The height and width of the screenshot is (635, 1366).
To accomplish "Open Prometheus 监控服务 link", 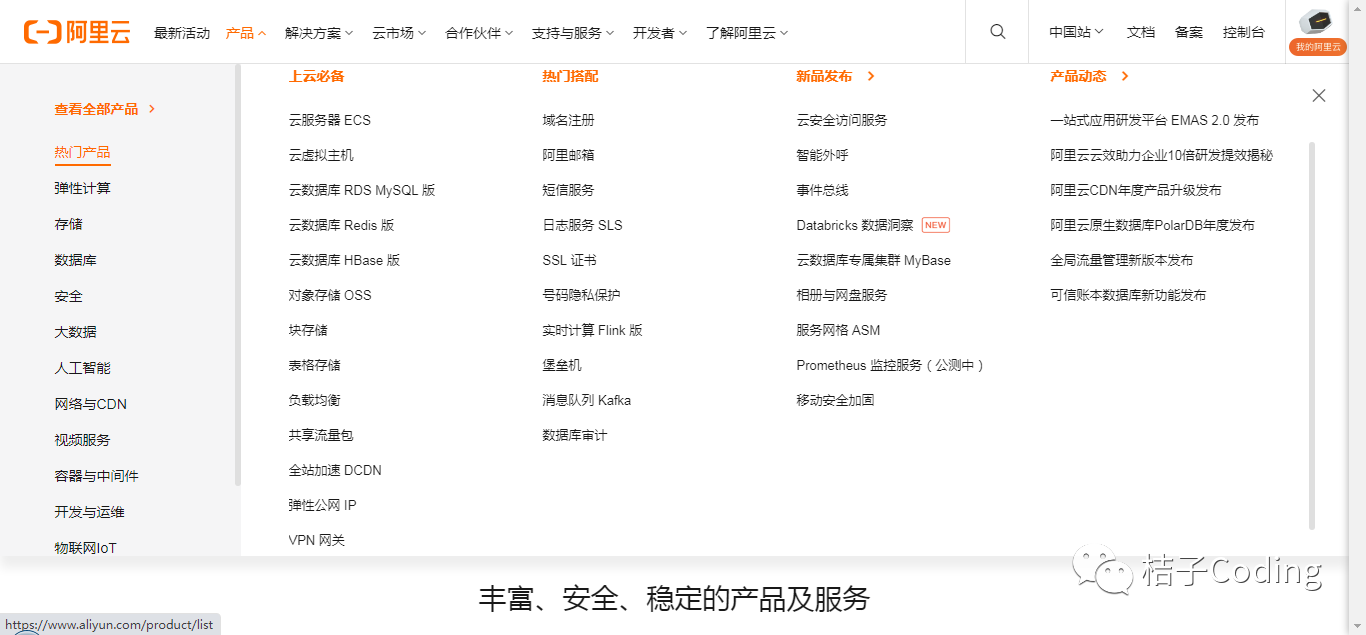I will tap(890, 365).
